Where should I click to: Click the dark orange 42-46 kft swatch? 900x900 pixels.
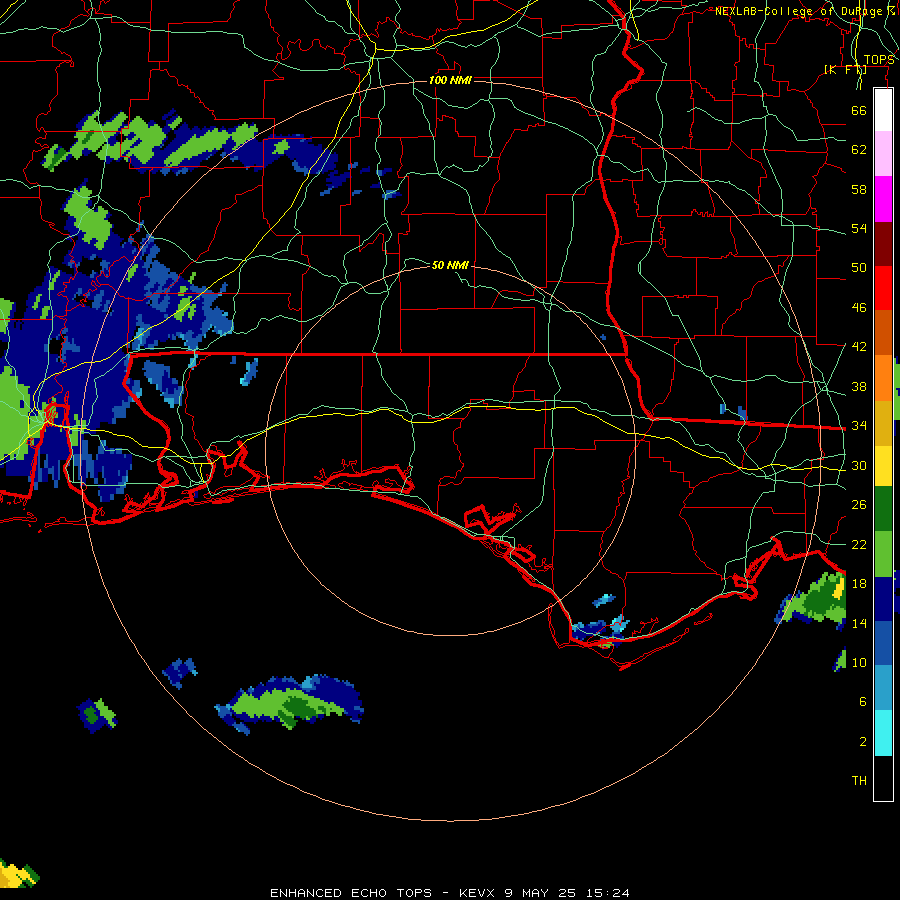click(x=883, y=333)
